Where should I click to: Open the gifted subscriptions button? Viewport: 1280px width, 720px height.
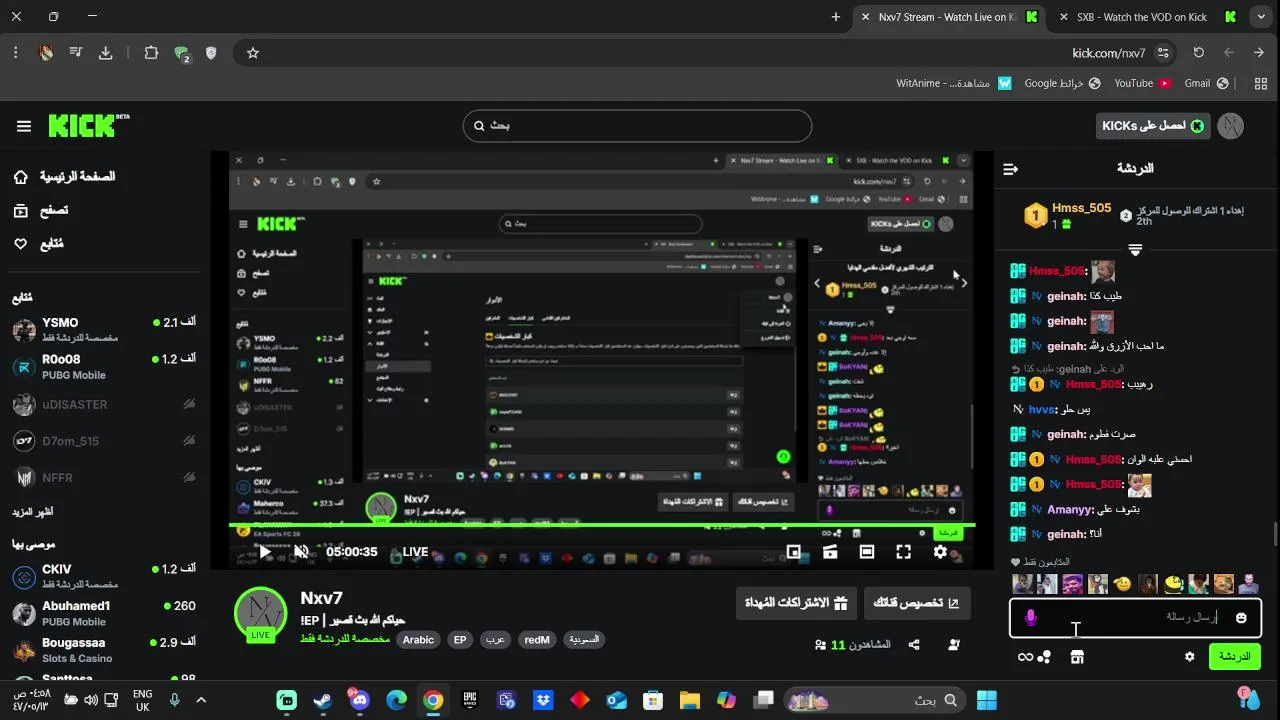[x=797, y=603]
